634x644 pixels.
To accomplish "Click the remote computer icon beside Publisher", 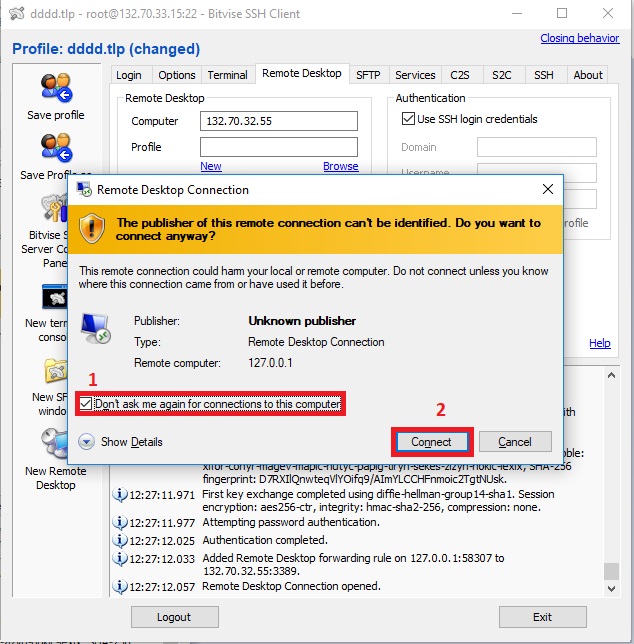I will click(96, 328).
